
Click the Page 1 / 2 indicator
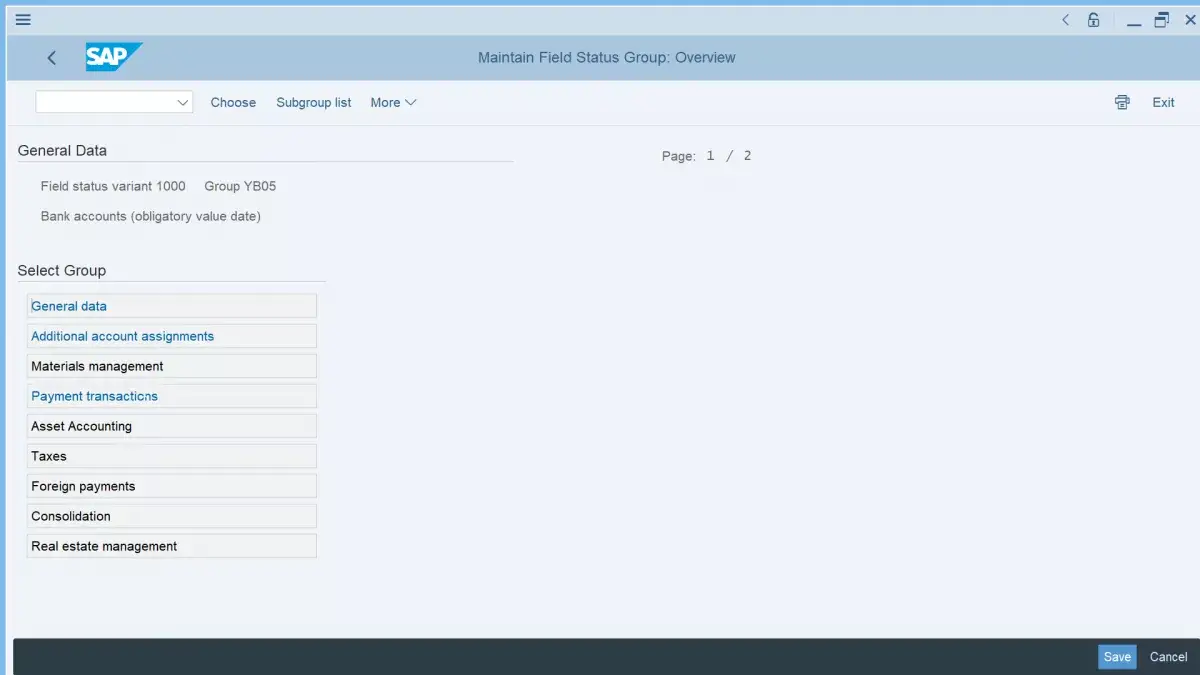click(x=706, y=156)
